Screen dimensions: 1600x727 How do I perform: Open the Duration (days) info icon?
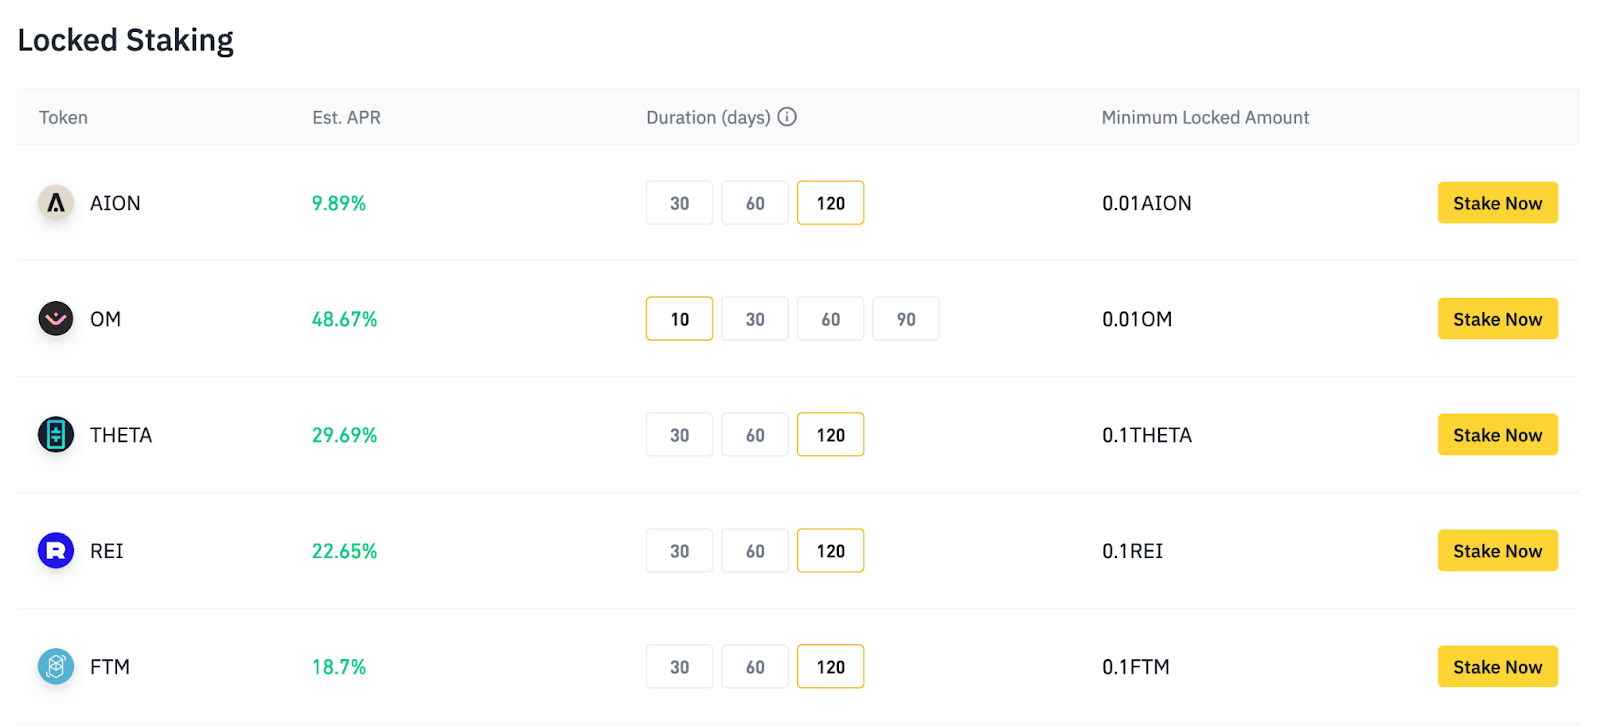(787, 117)
